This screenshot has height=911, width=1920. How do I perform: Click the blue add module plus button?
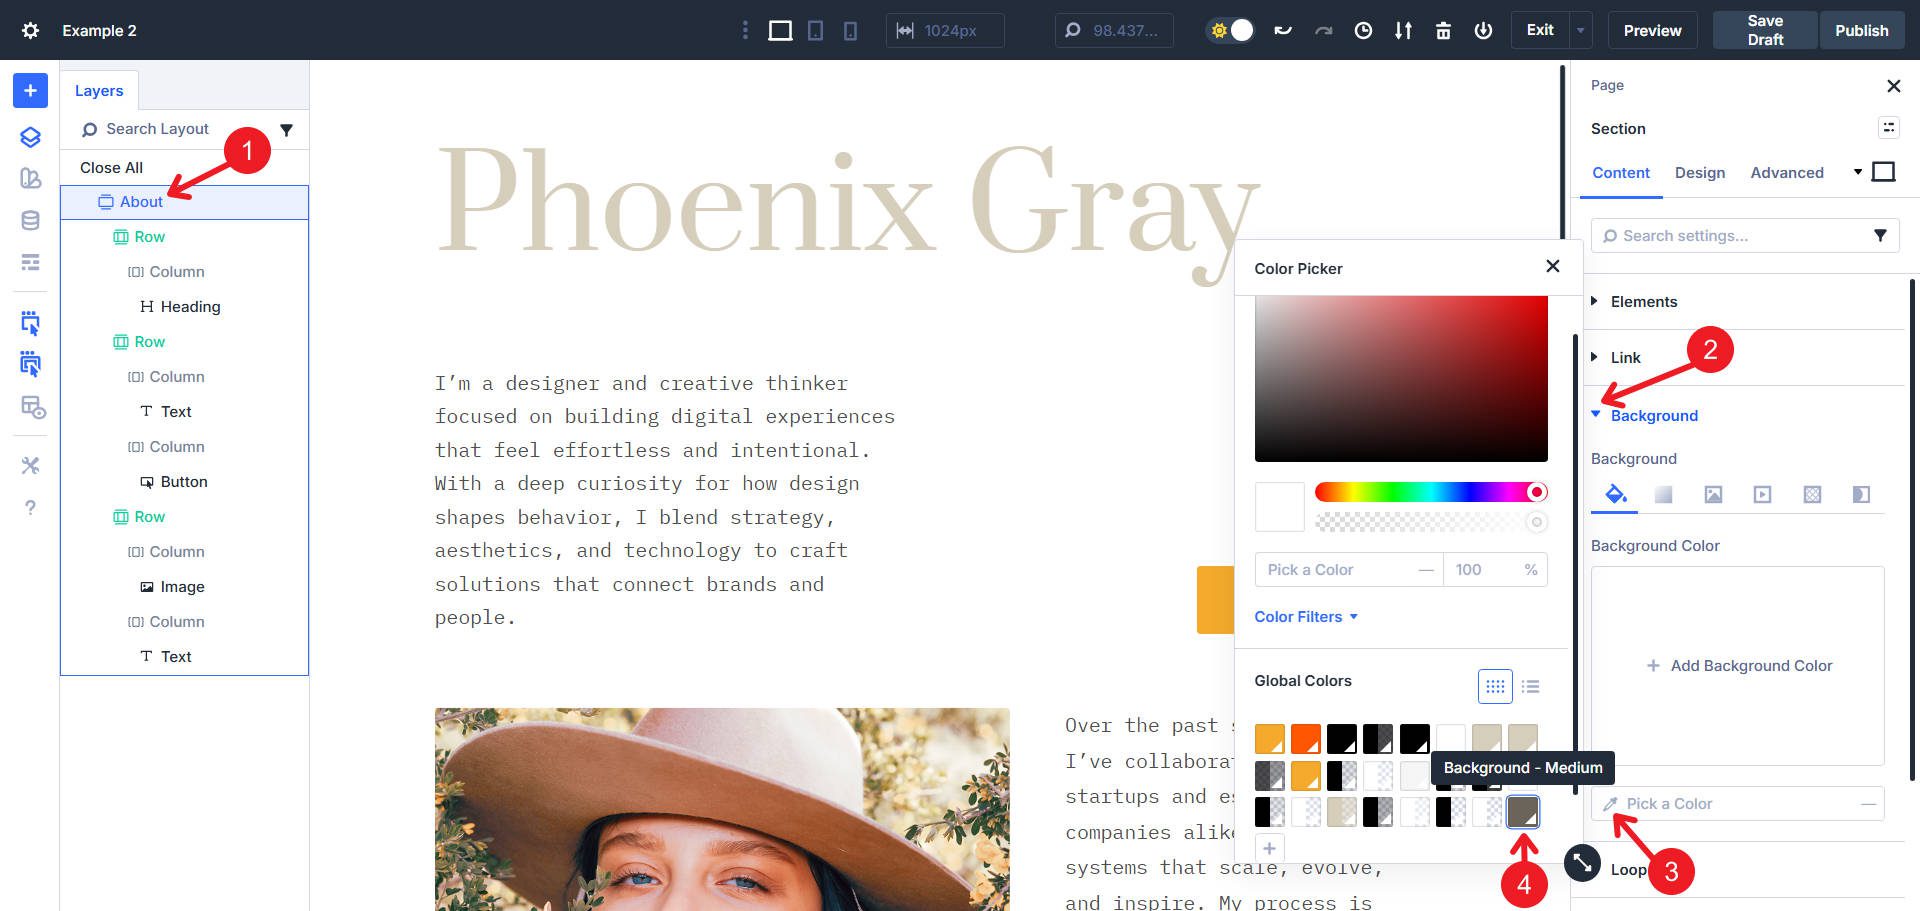[x=30, y=91]
